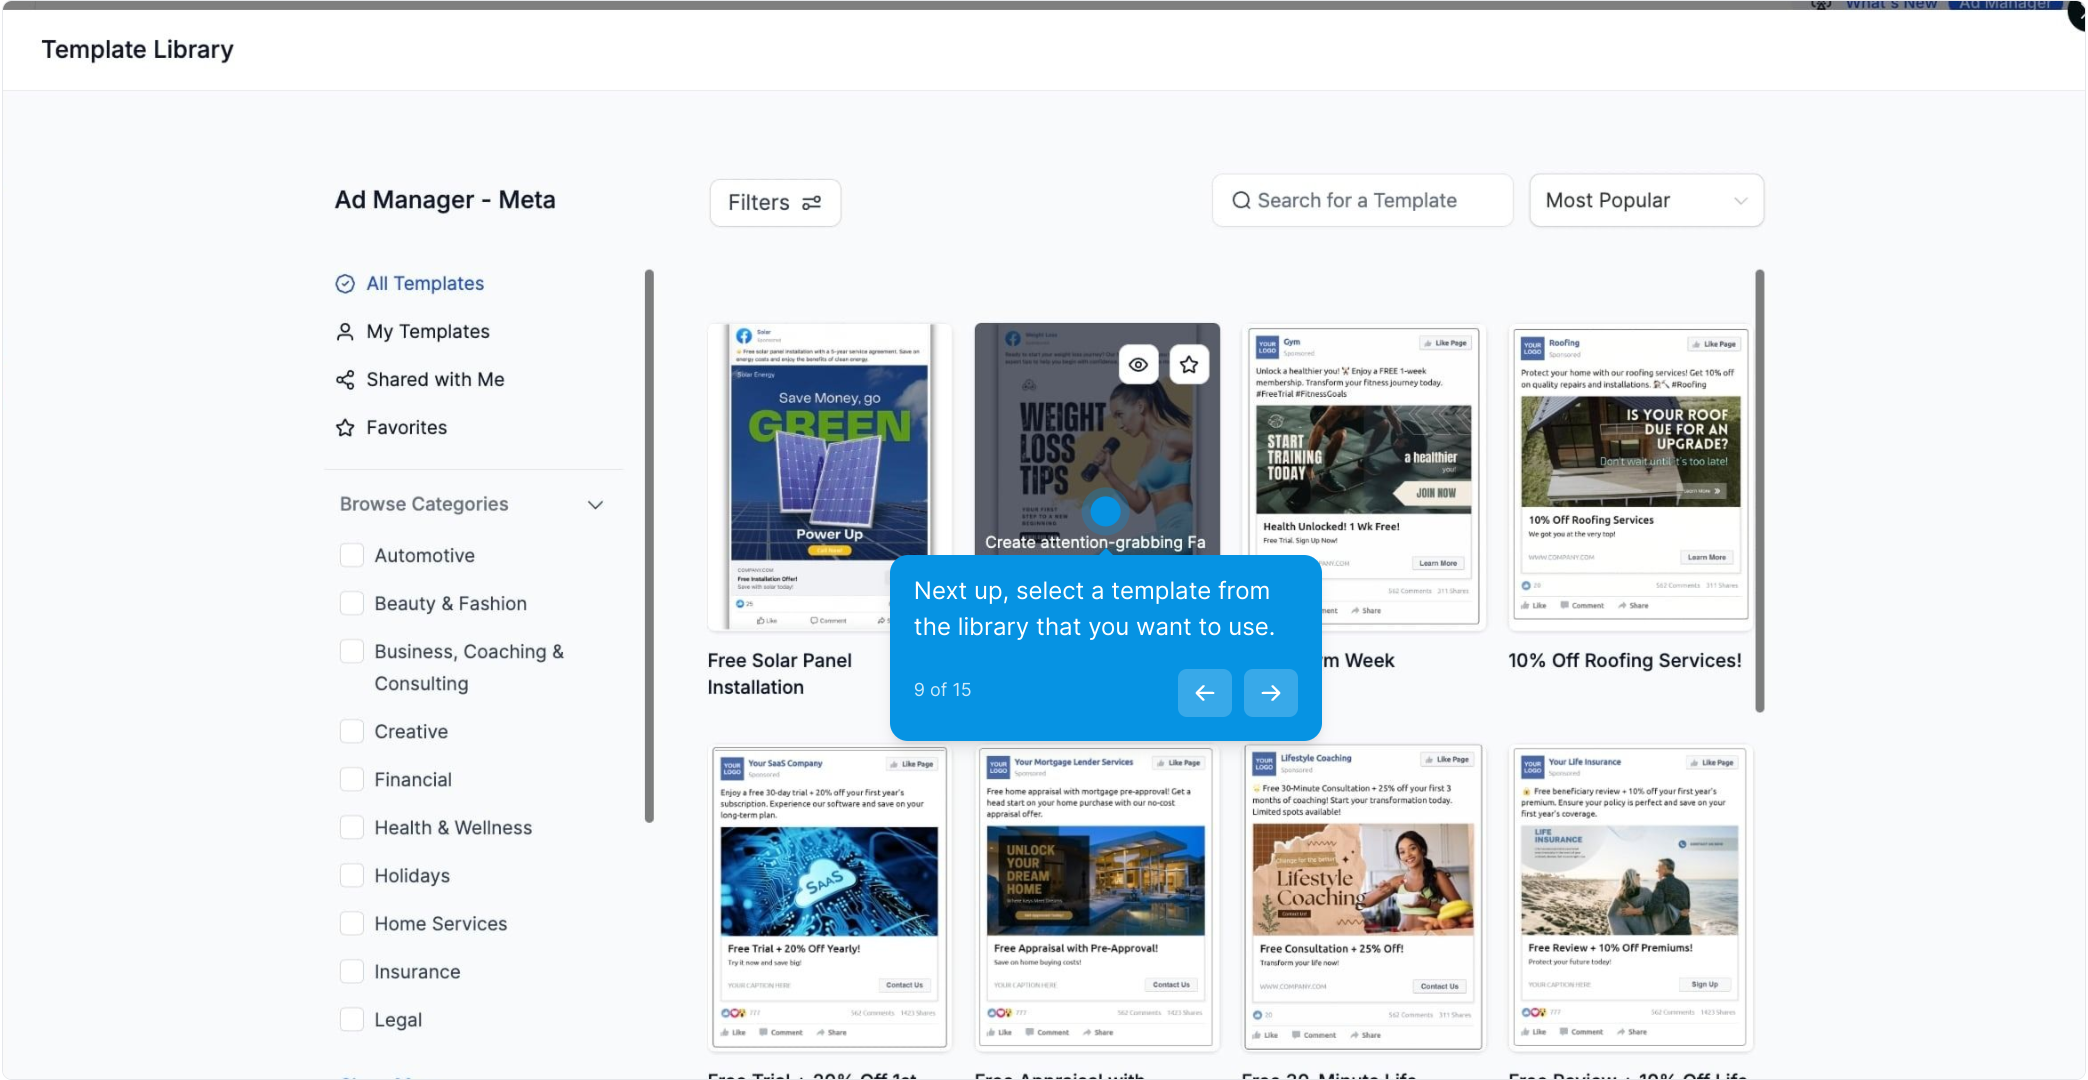Click the All Templates checkmark icon
Image resolution: width=2088 pixels, height=1080 pixels.
pos(345,284)
